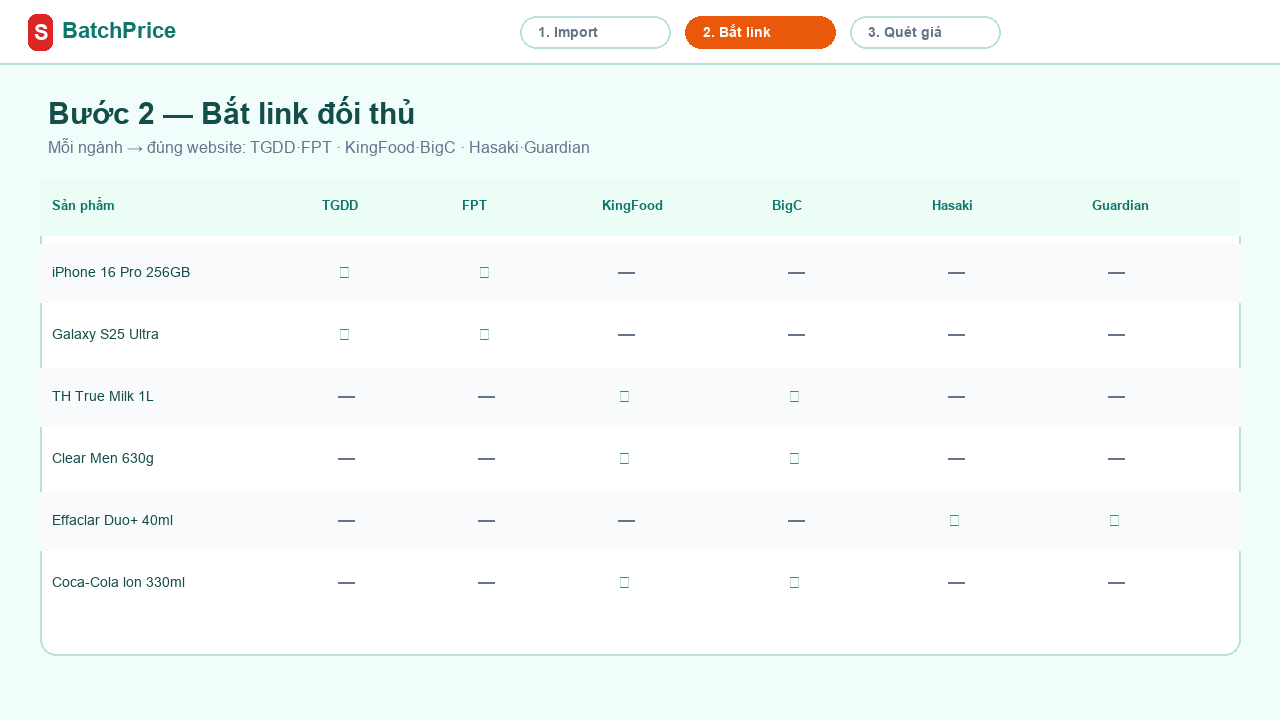Select the Clear Men 630g product name
This screenshot has height=720, width=1280.
click(103, 458)
